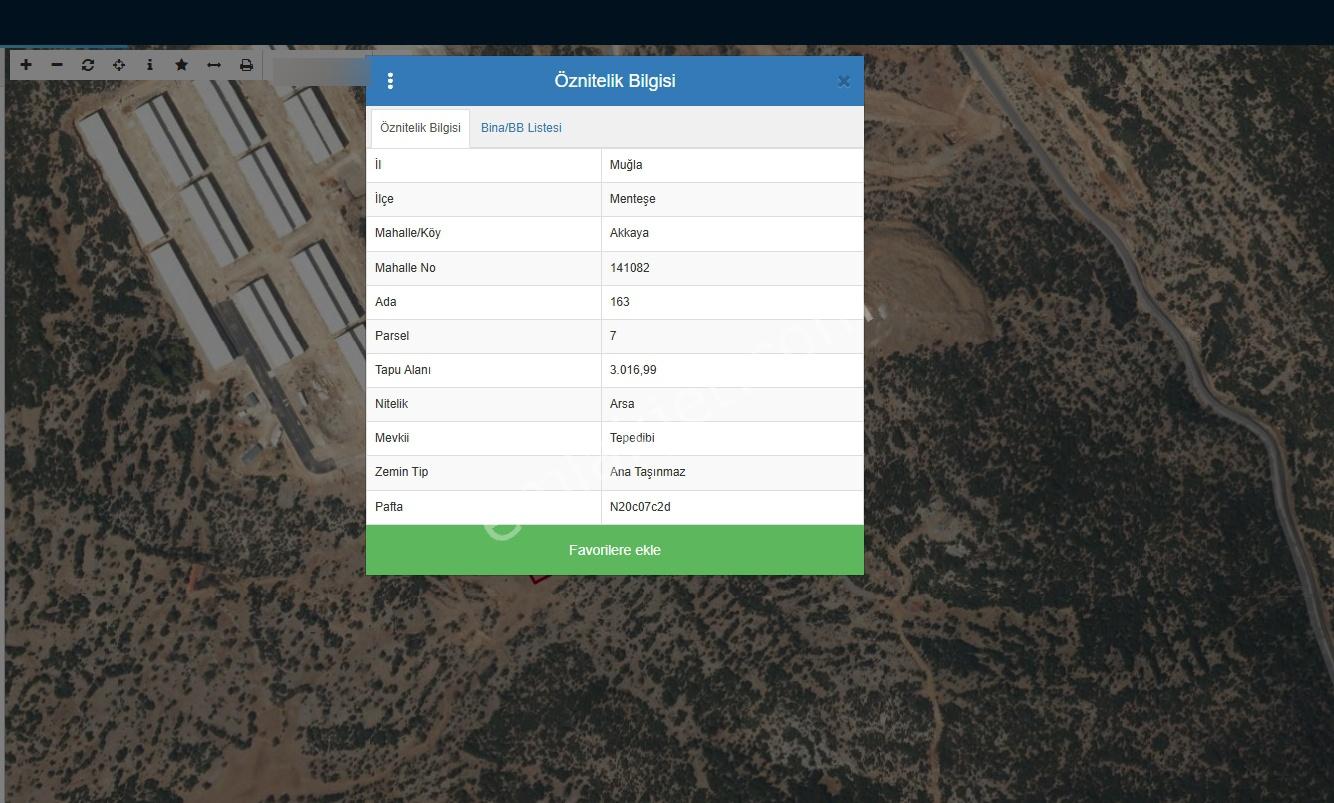Image resolution: width=1334 pixels, height=803 pixels.
Task: Click the Mahalle/Köy row label
Action: [408, 233]
